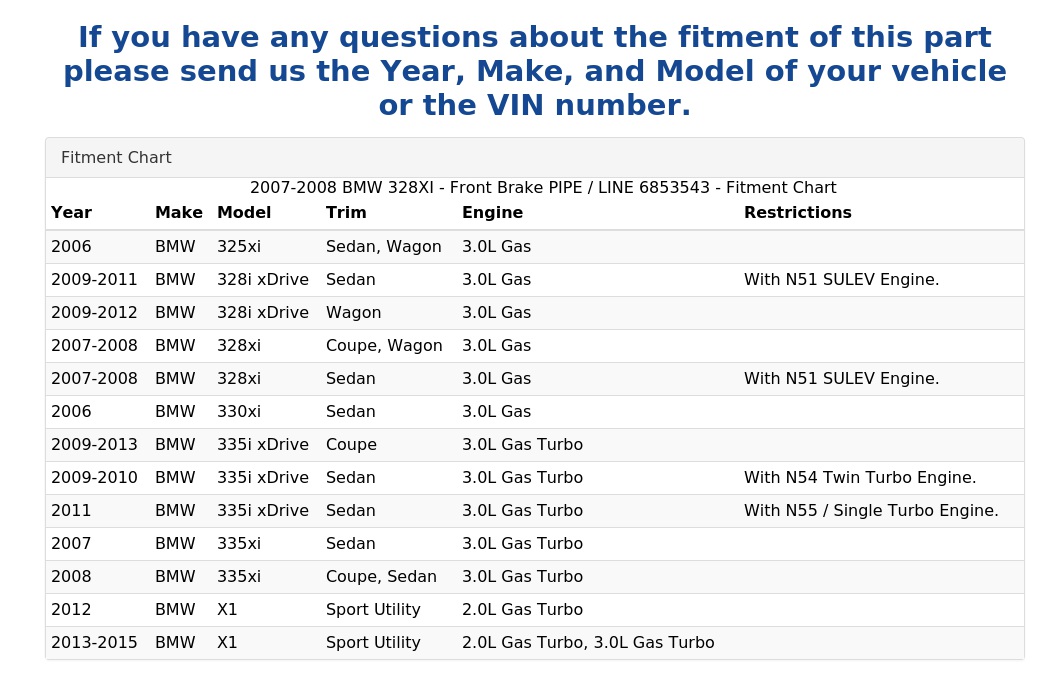Click the Model column header
This screenshot has width=1040, height=680.
point(244,213)
